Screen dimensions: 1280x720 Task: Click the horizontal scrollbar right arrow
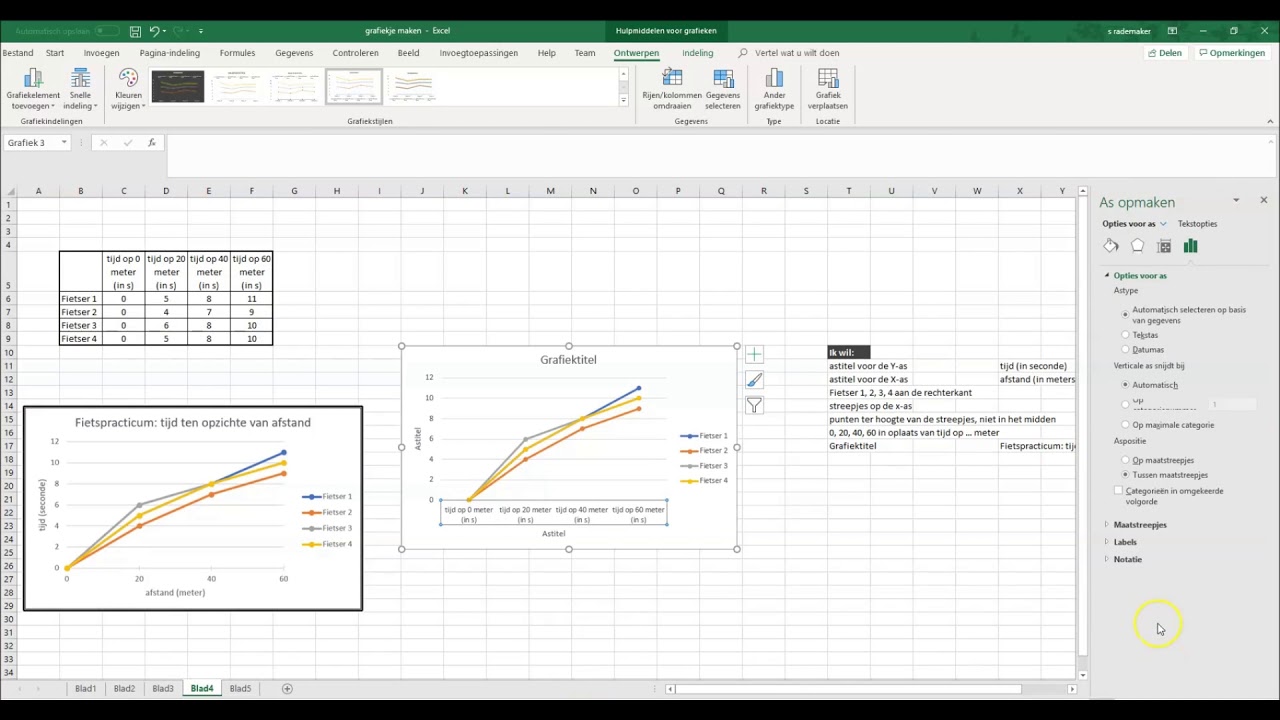coord(1072,688)
